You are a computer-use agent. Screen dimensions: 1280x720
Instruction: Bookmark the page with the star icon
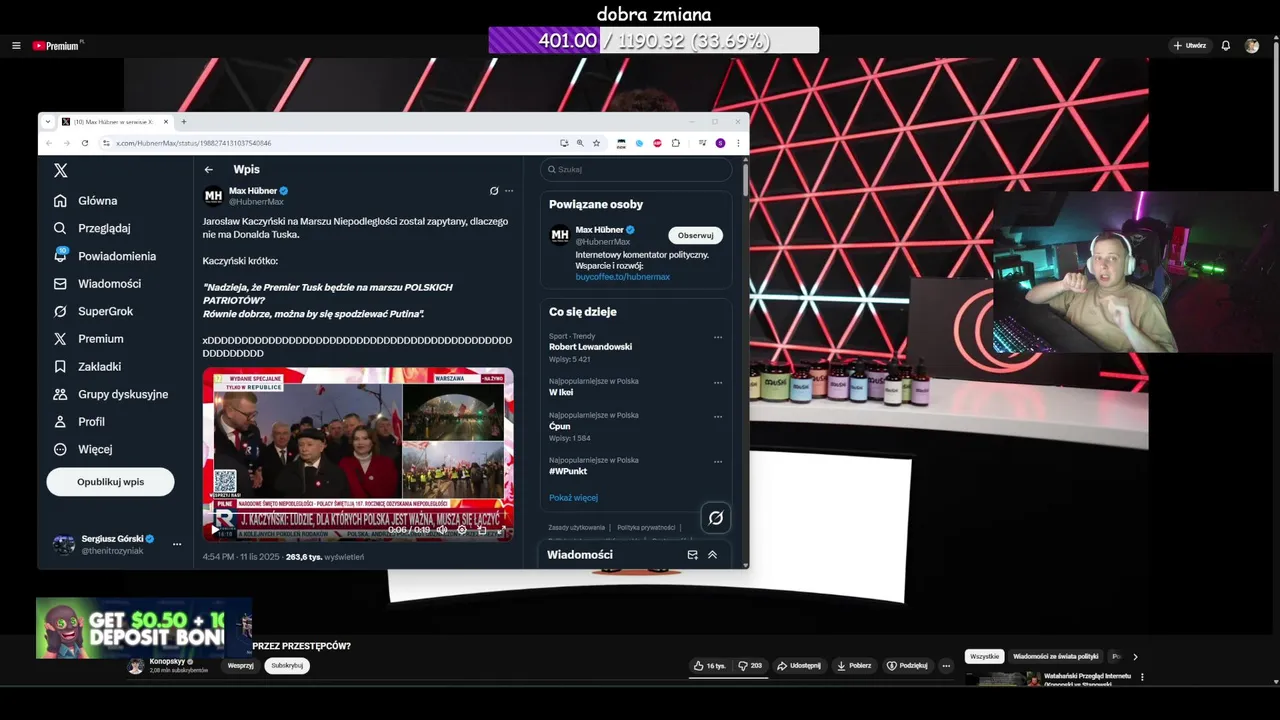tap(597, 143)
